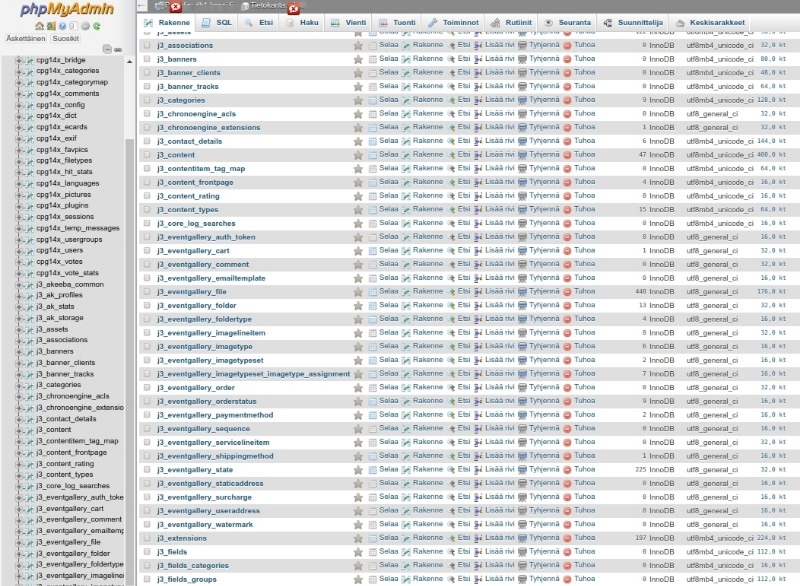The image size is (800, 586).
Task: Click the collapse-all icon in navigation panel
Action: click(107, 48)
